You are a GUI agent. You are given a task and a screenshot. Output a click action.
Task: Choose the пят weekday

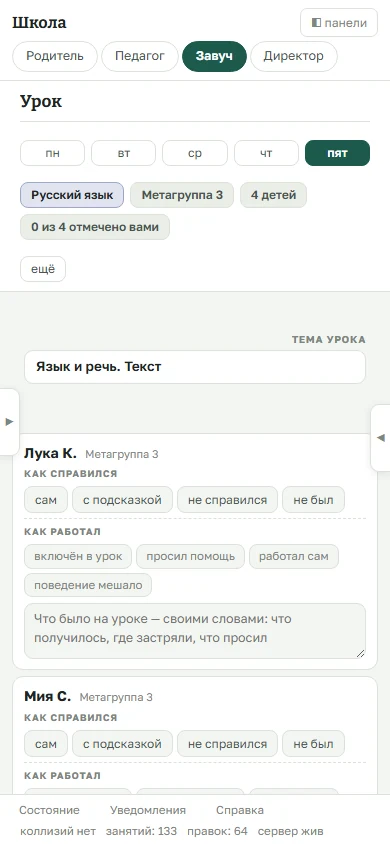coord(337,153)
